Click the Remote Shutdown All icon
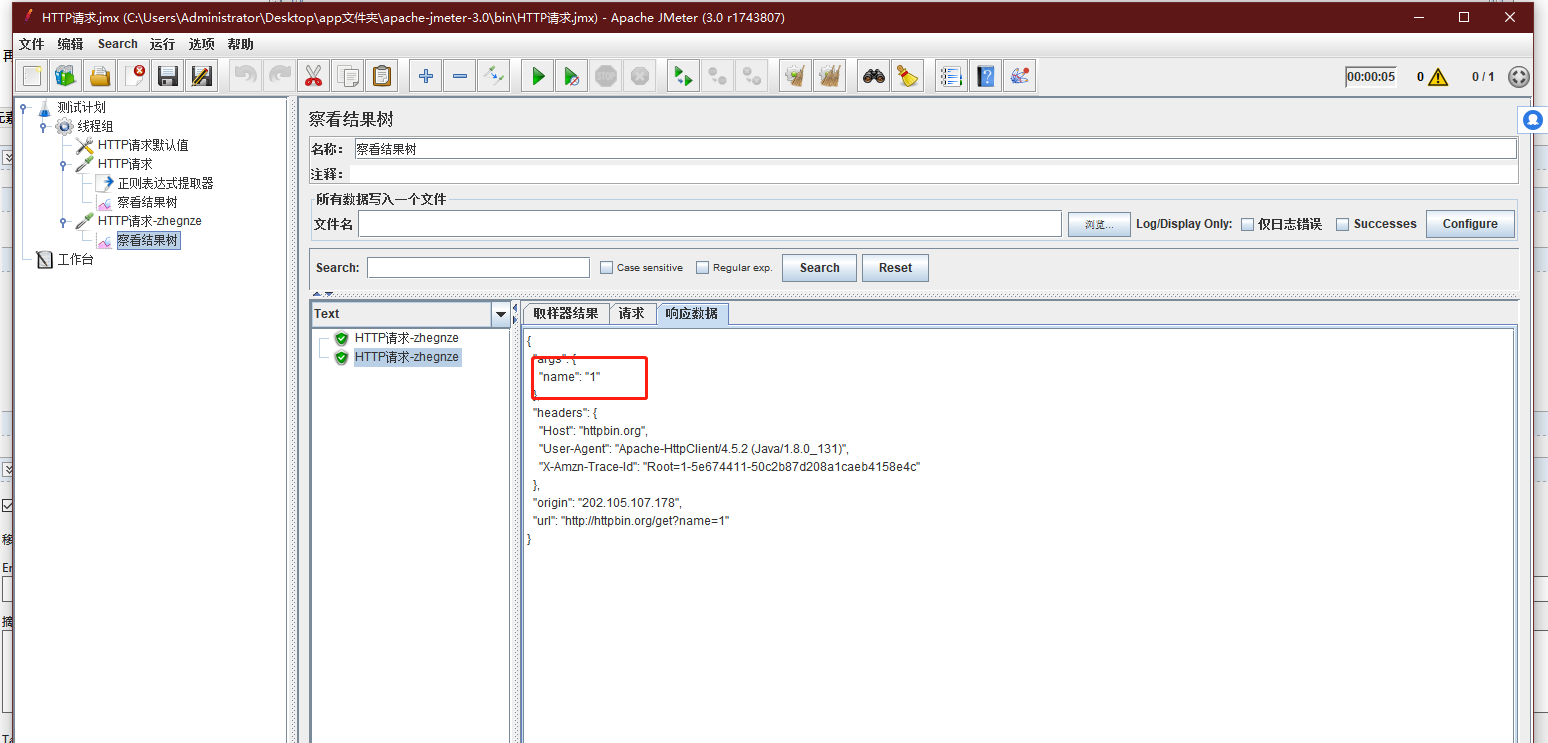This screenshot has width=1548, height=743. 751,76
